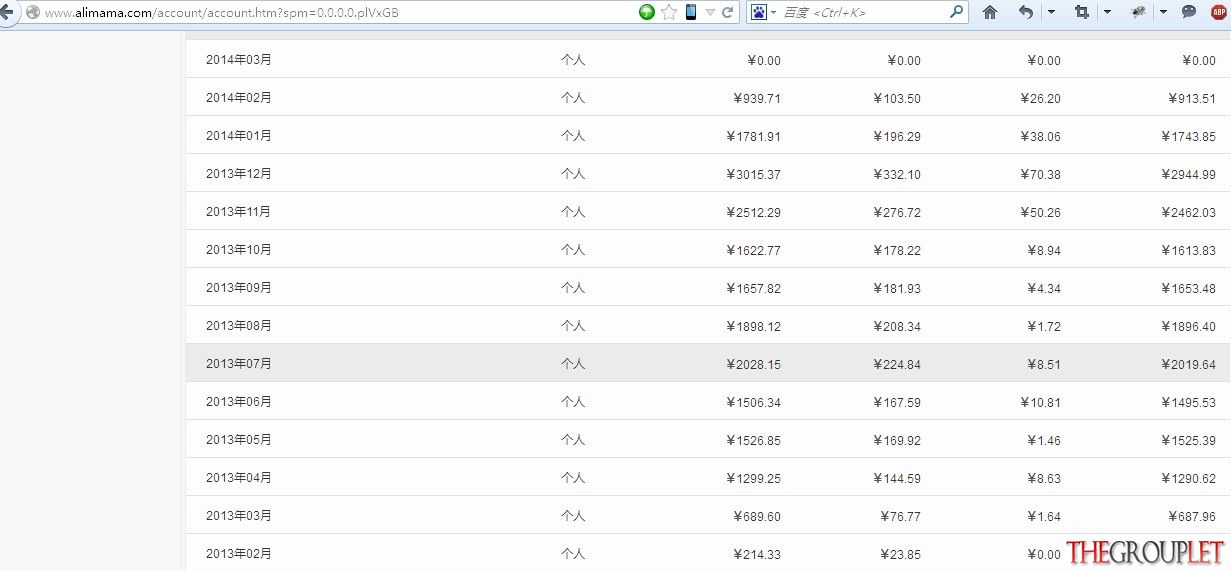Go to the home page icon
Image resolution: width=1231 pixels, height=571 pixels.
pyautogui.click(x=990, y=12)
